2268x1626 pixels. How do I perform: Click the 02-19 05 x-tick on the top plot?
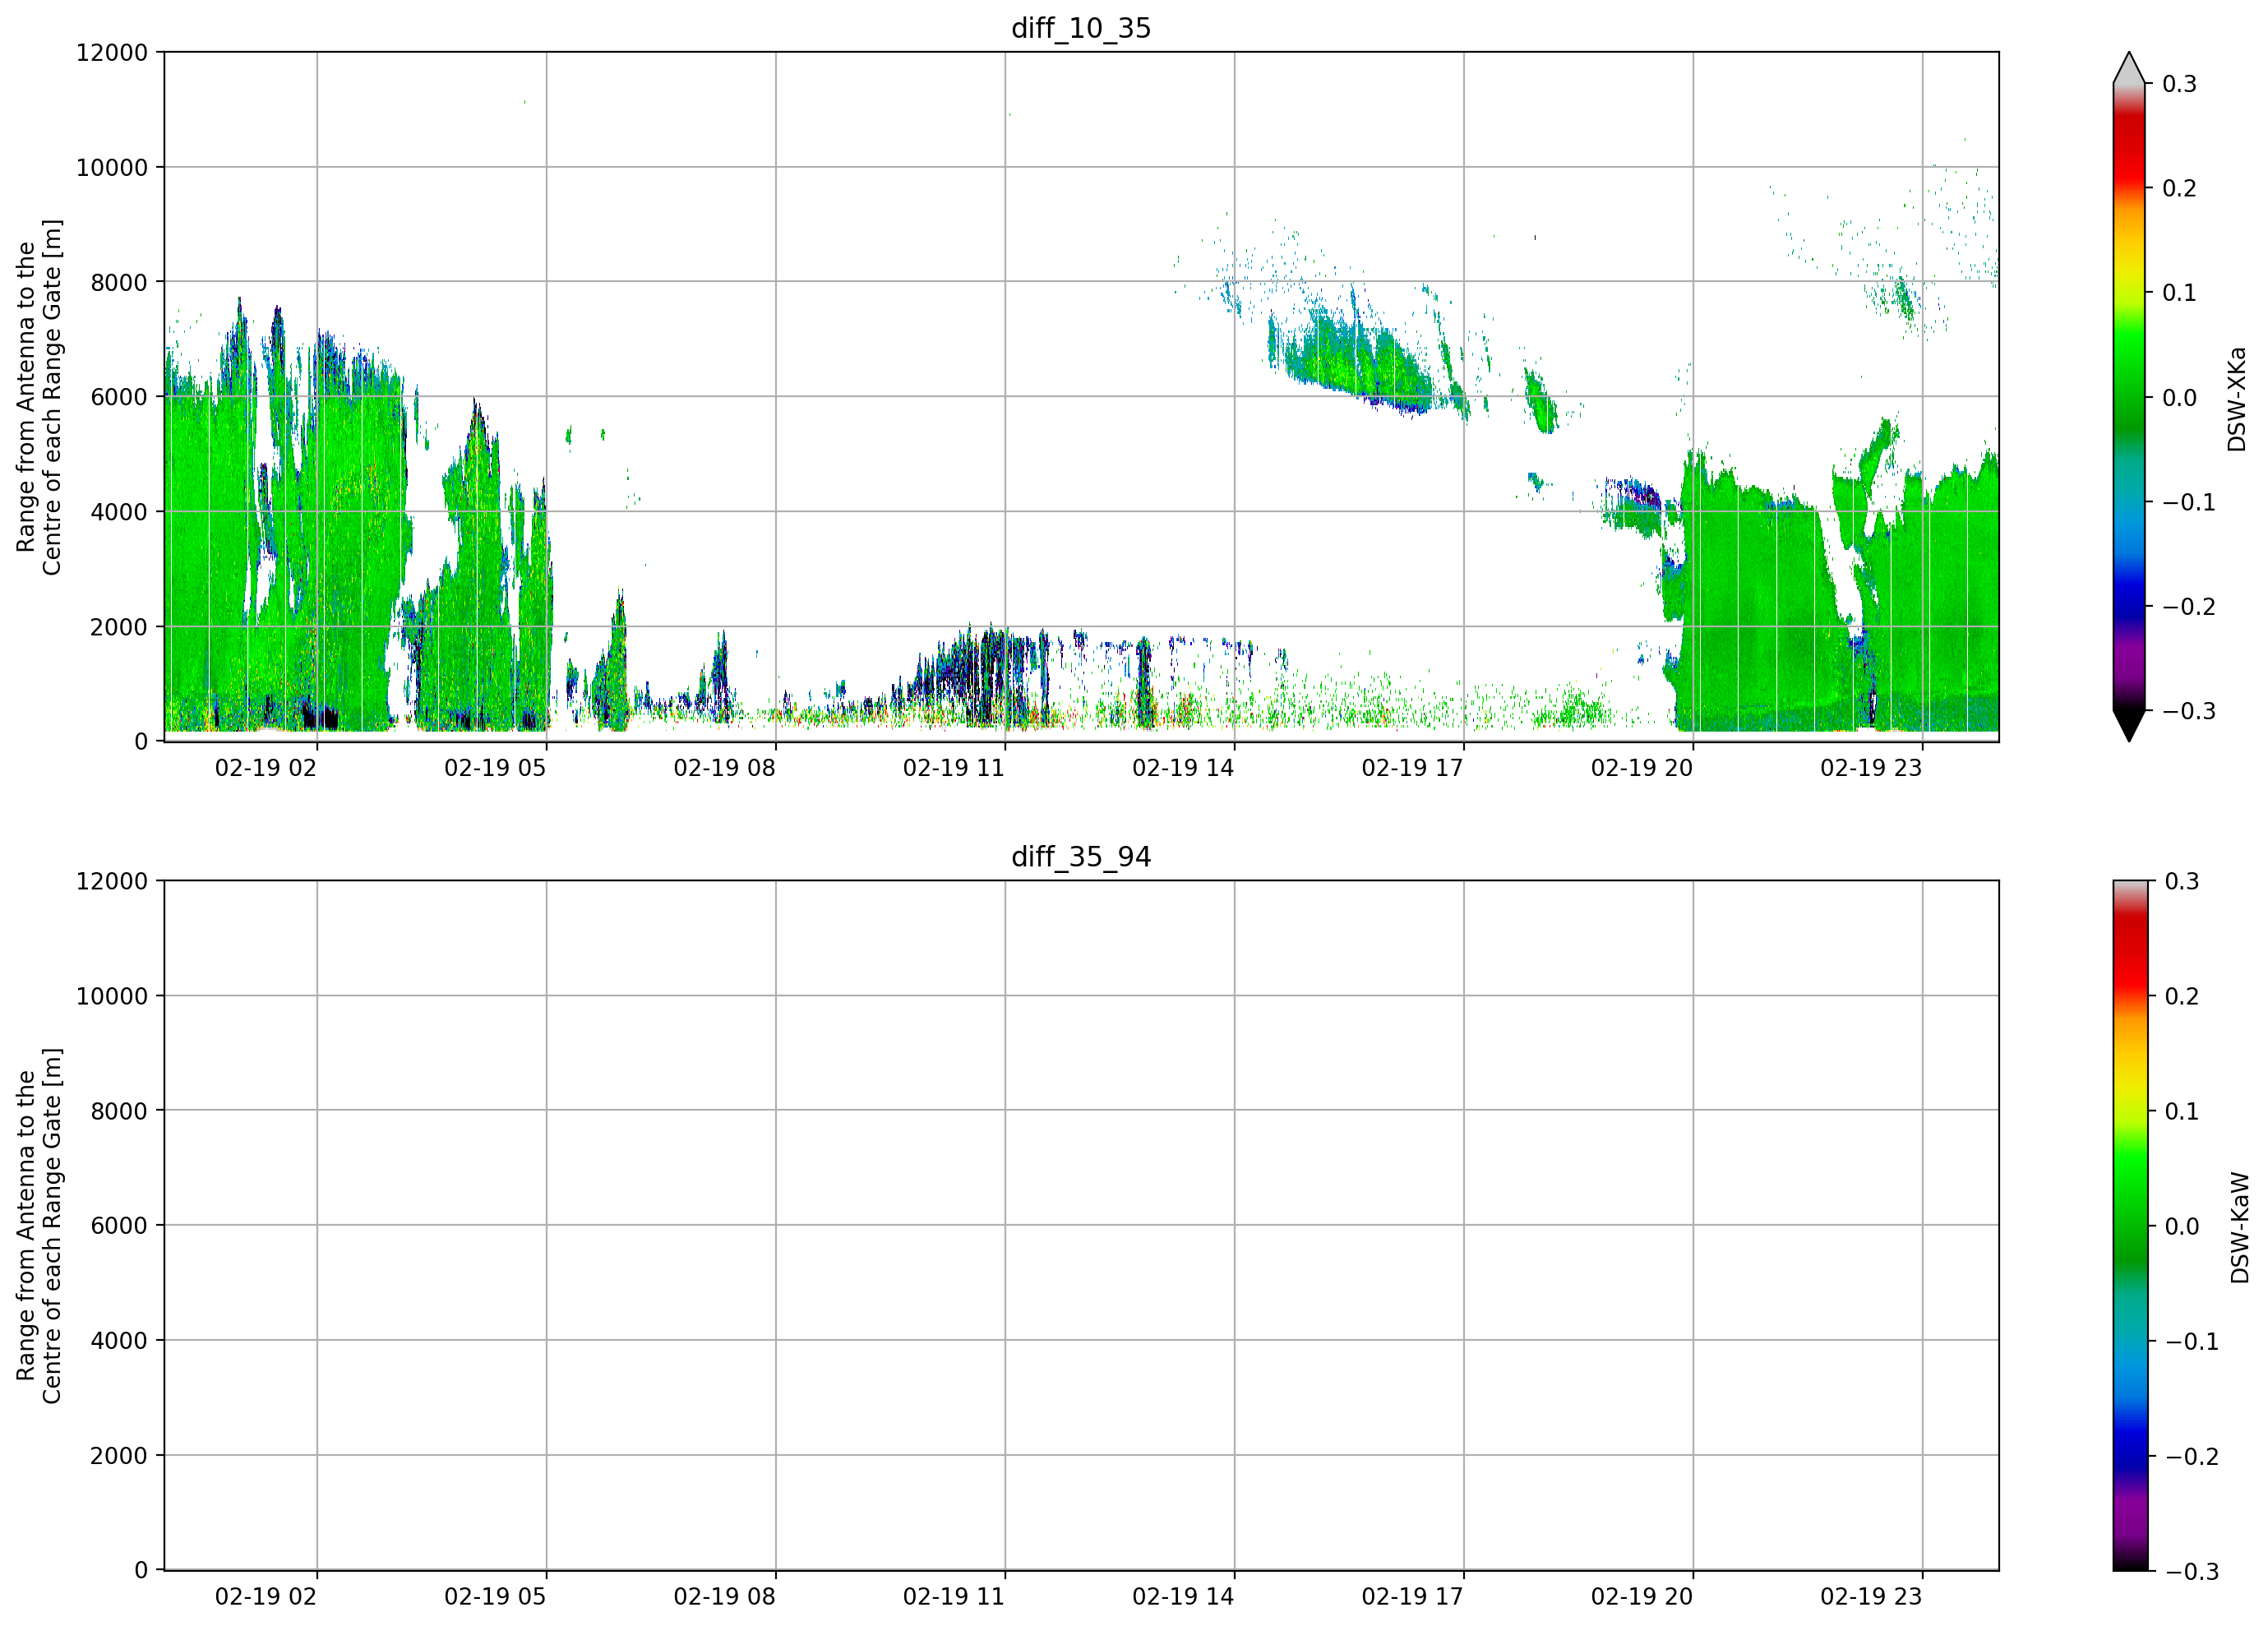(495, 768)
